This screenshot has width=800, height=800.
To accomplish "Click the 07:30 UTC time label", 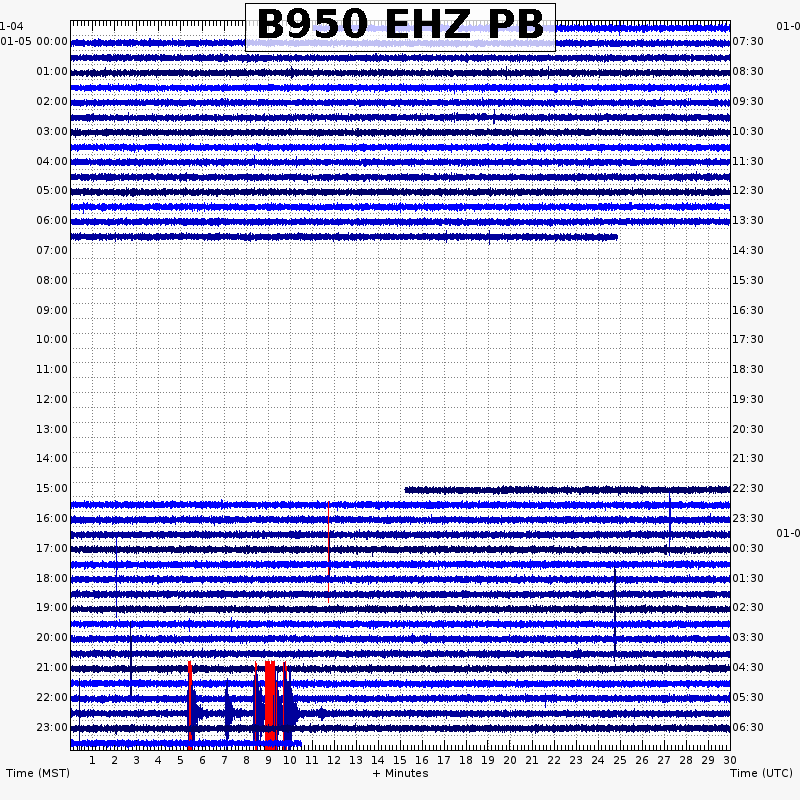I will click(x=748, y=41).
